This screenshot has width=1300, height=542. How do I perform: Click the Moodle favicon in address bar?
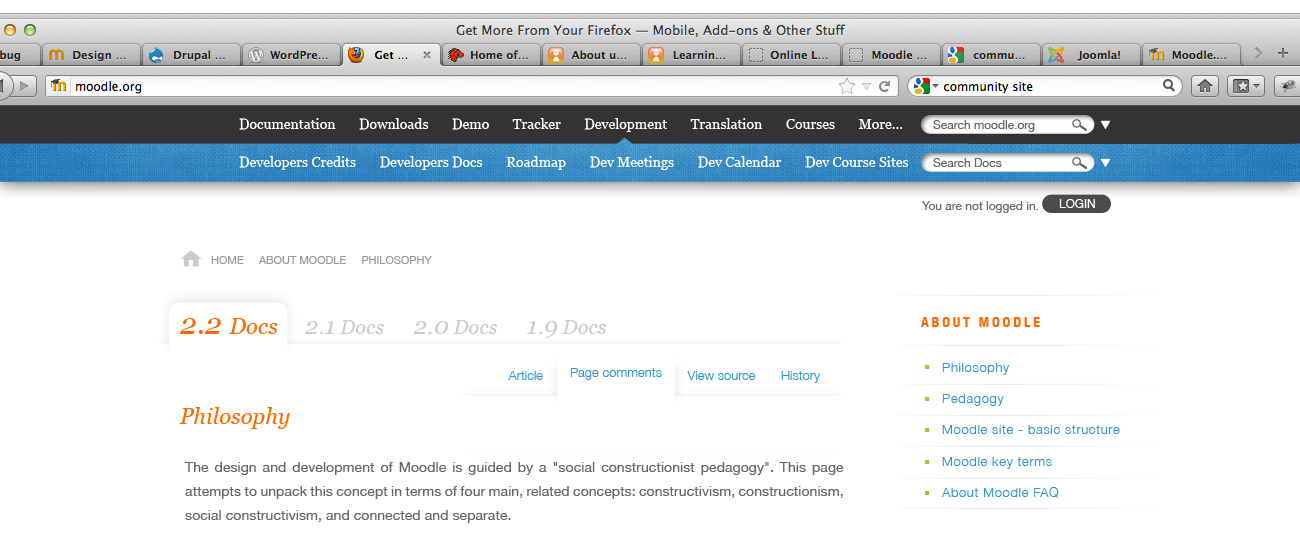tap(59, 86)
